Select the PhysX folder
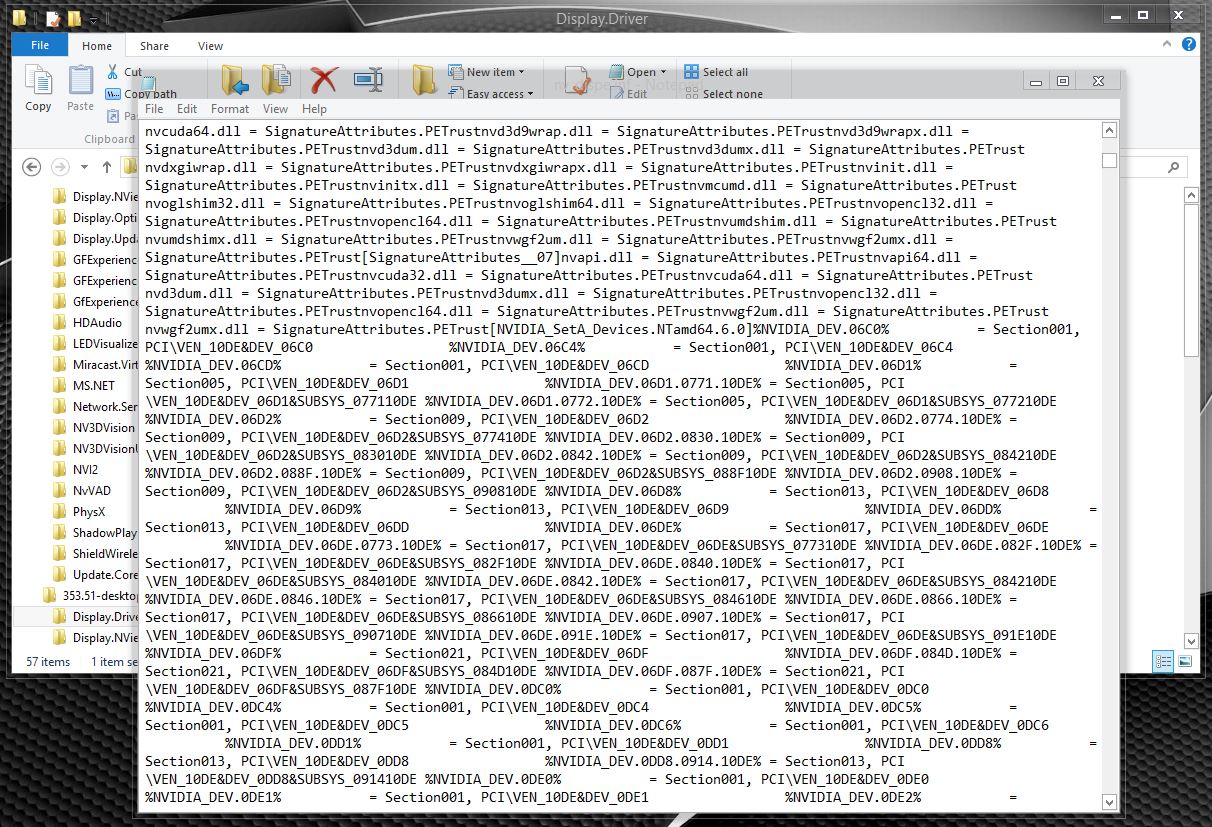Viewport: 1212px width, 827px height. pyautogui.click(x=80, y=511)
